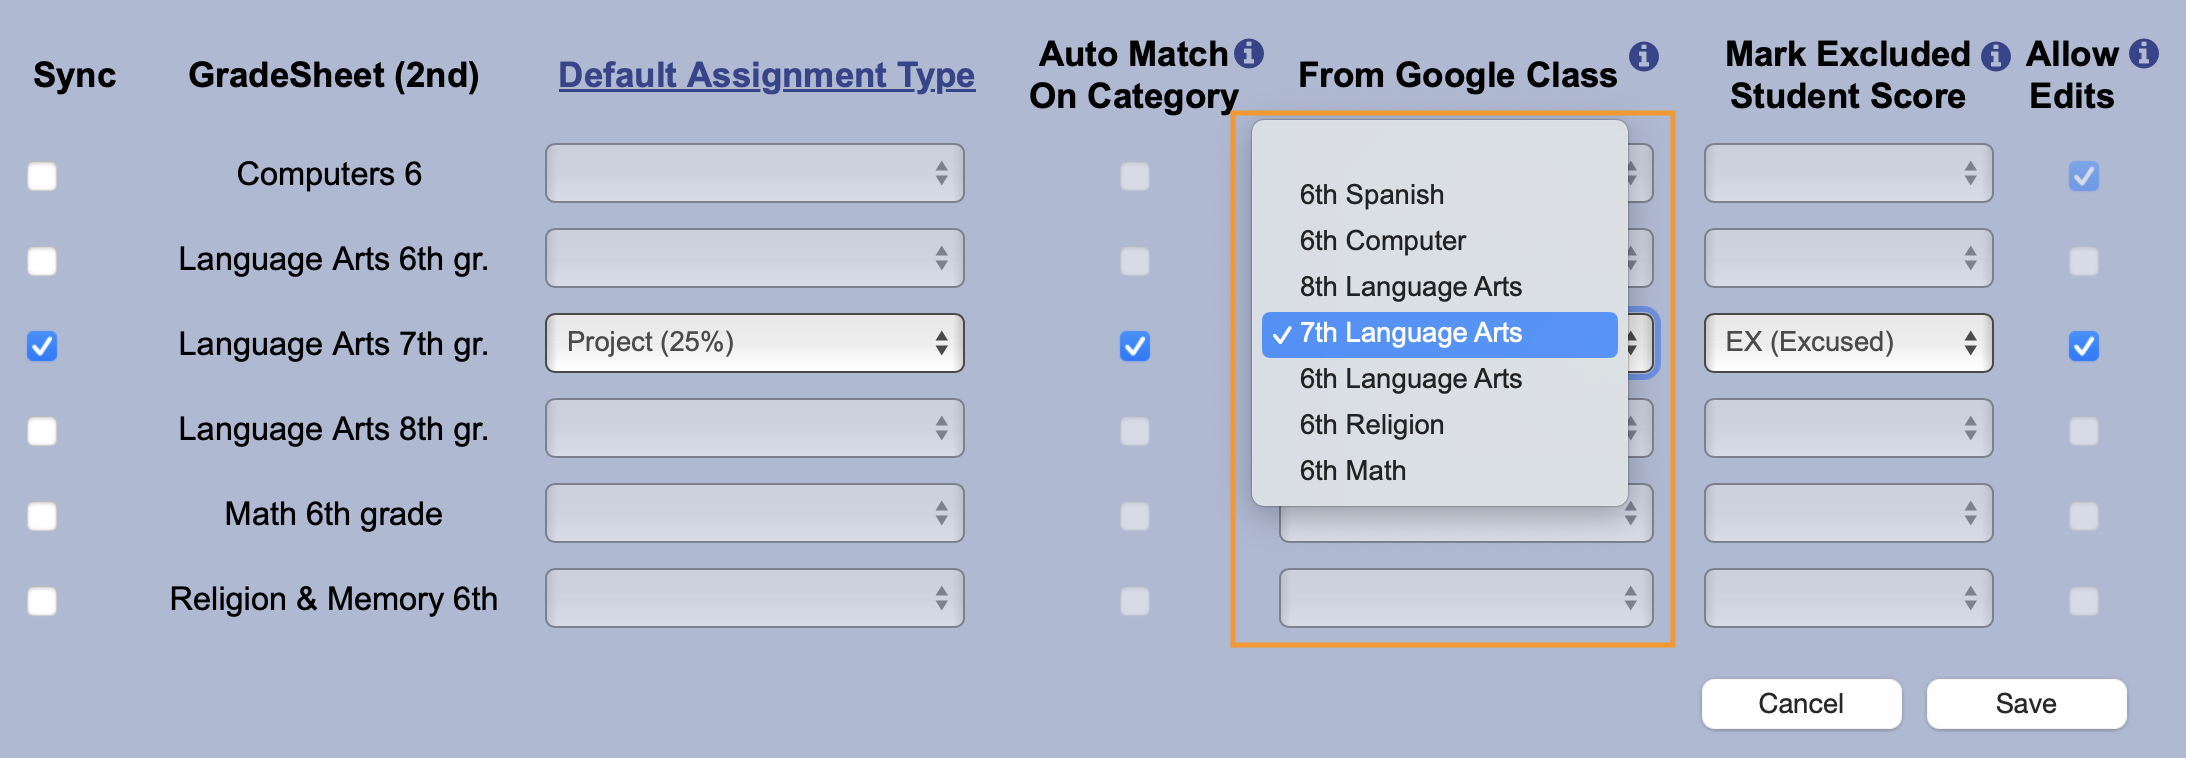Click info icon next to Allow Edits

pyautogui.click(x=2144, y=53)
